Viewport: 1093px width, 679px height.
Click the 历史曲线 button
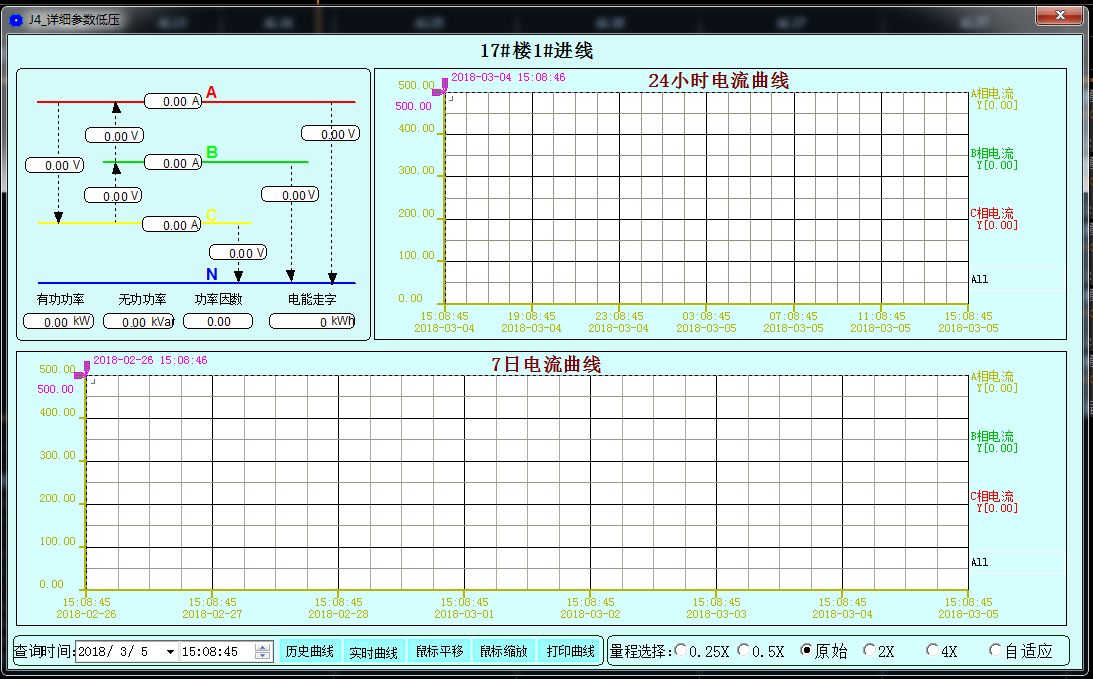pyautogui.click(x=309, y=651)
